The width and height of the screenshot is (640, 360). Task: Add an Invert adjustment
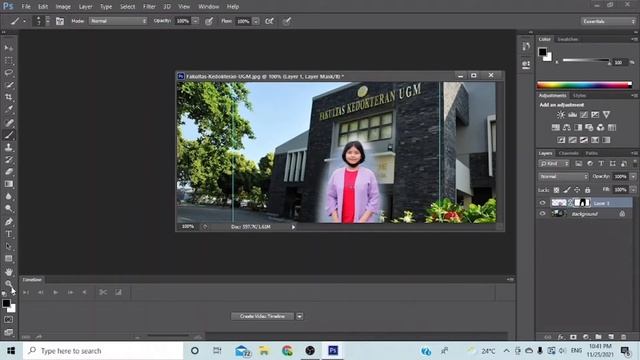(562, 140)
